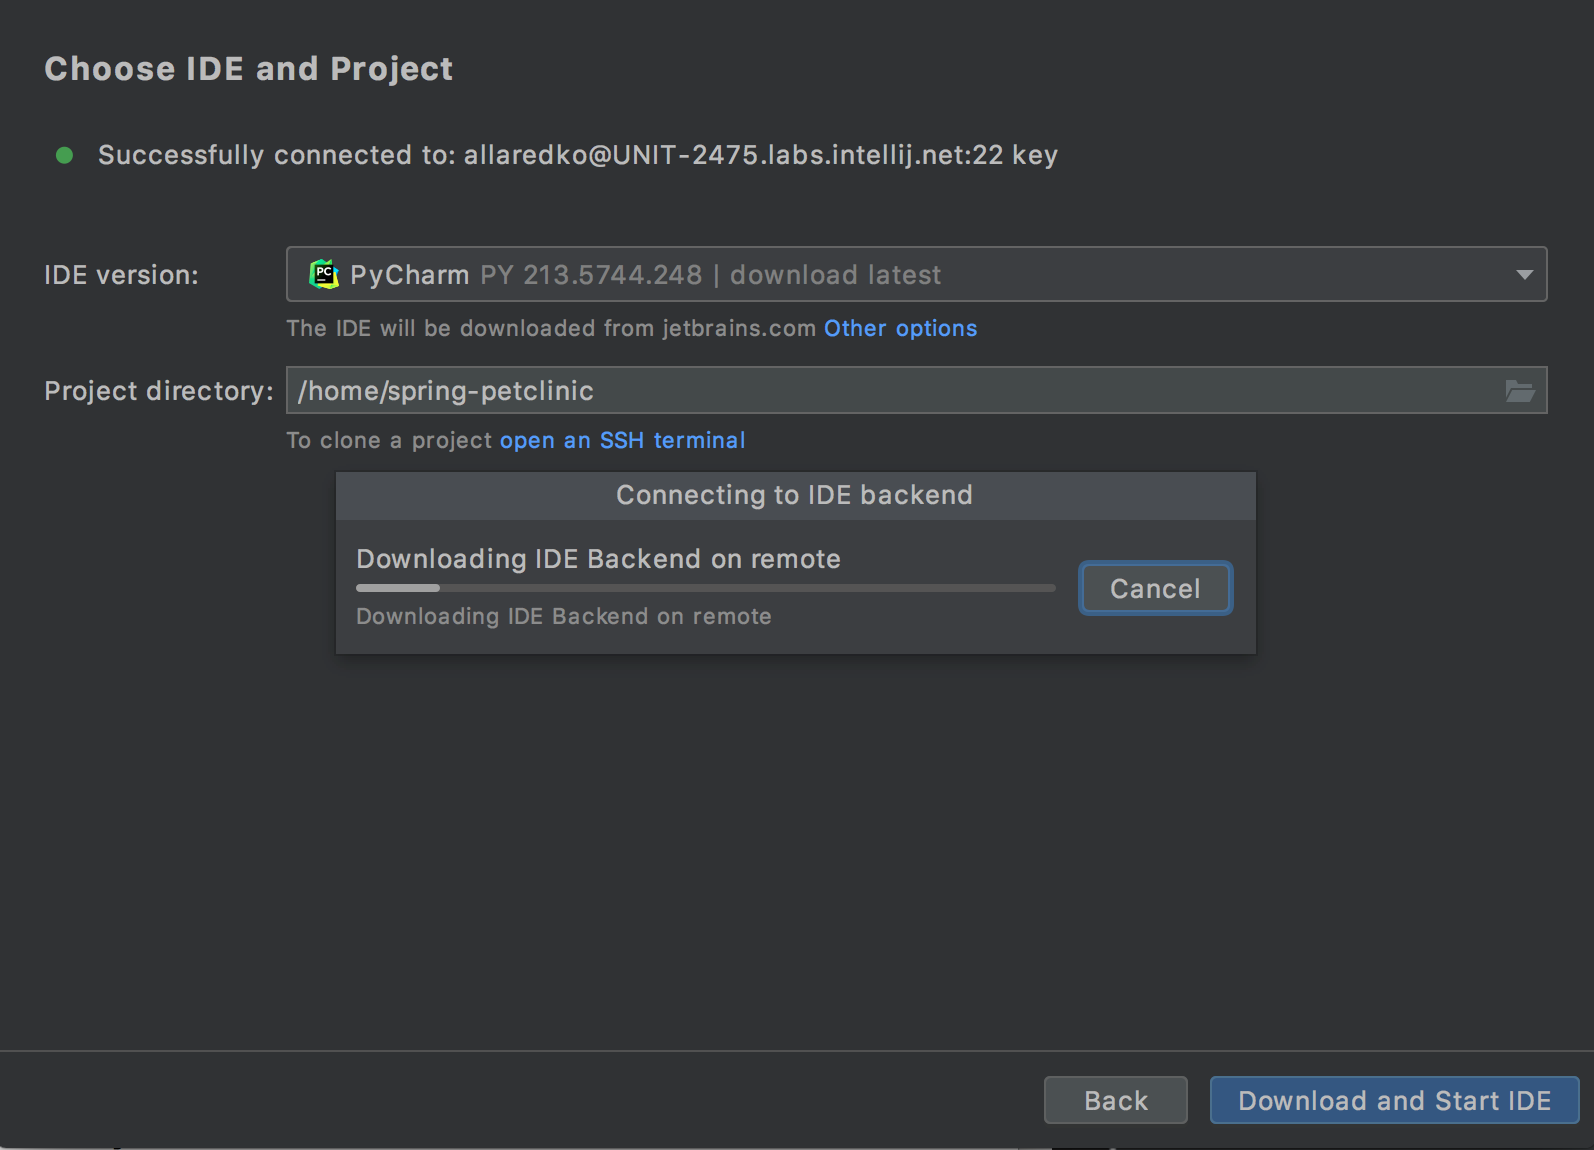Open the PyCharm 213.5744.248 version combo box
The image size is (1594, 1150).
(900, 274)
